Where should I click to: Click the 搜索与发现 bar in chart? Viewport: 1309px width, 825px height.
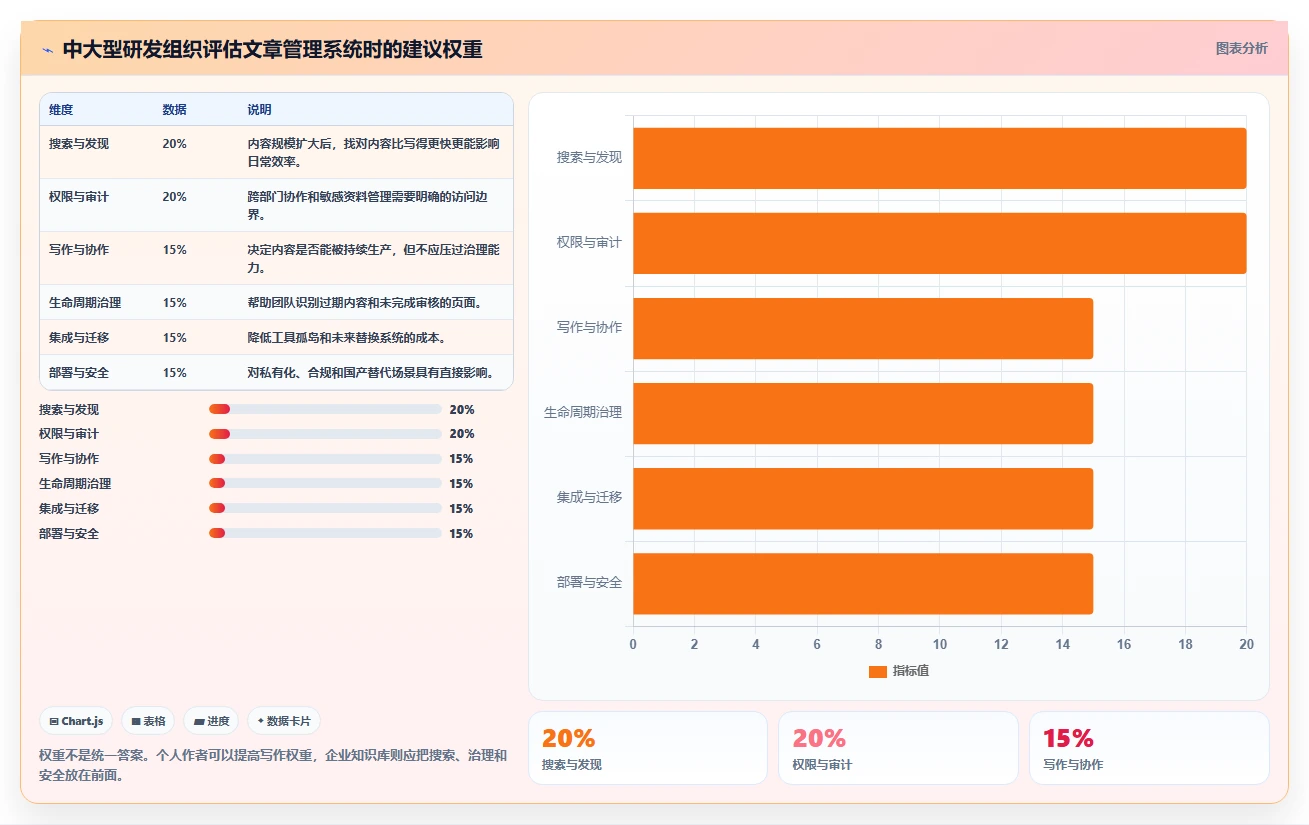coord(939,158)
